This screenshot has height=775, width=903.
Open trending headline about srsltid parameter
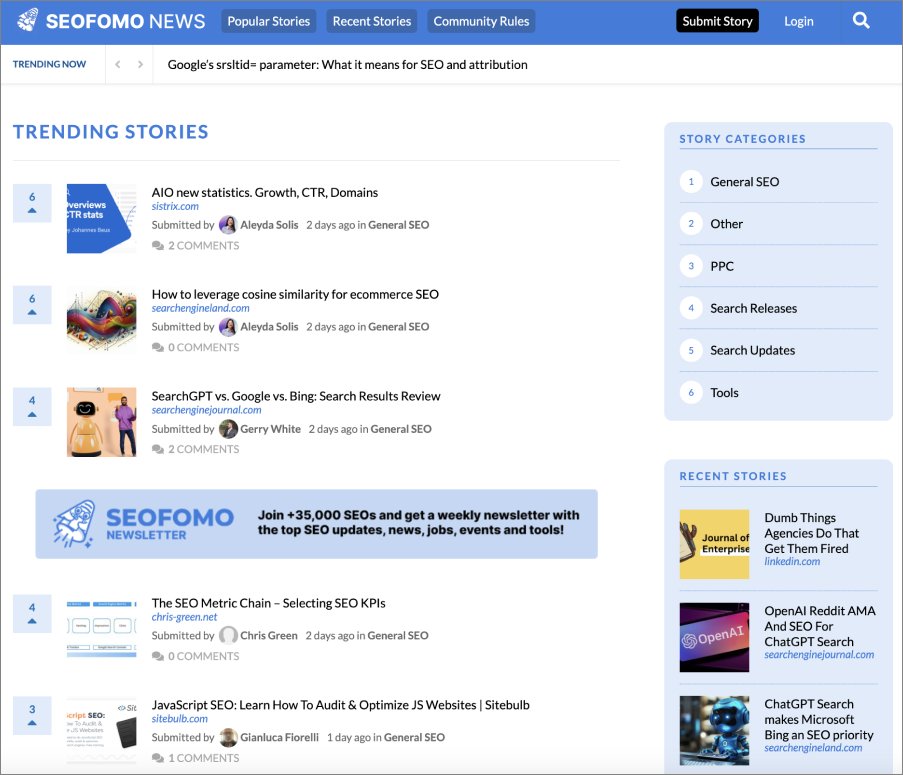click(x=347, y=64)
